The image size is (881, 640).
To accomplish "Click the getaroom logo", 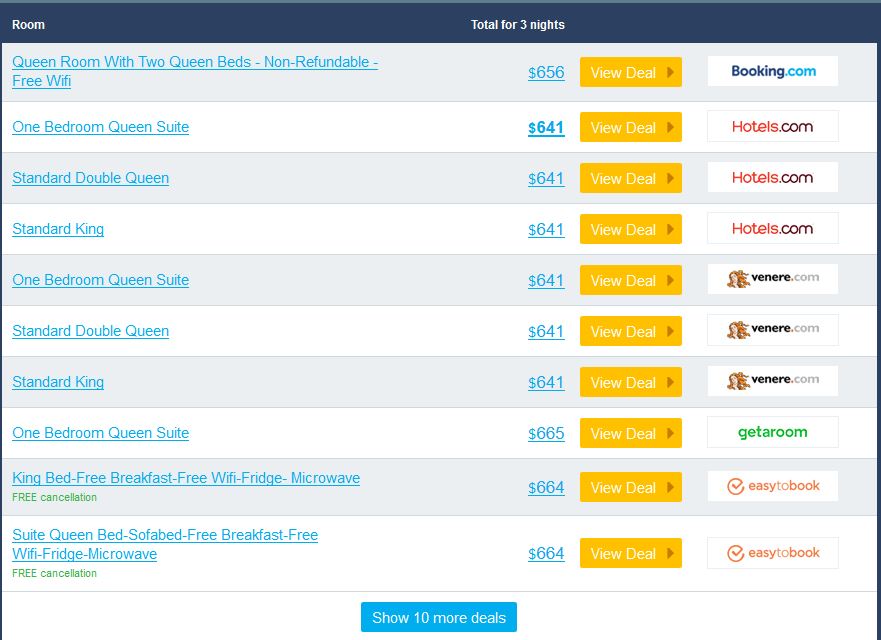I will [772, 432].
